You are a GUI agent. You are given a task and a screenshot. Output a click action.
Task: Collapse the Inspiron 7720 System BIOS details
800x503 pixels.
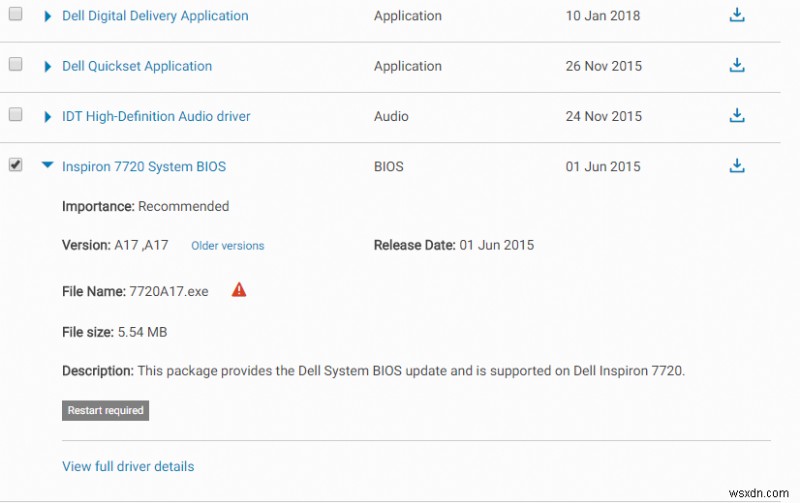click(47, 166)
